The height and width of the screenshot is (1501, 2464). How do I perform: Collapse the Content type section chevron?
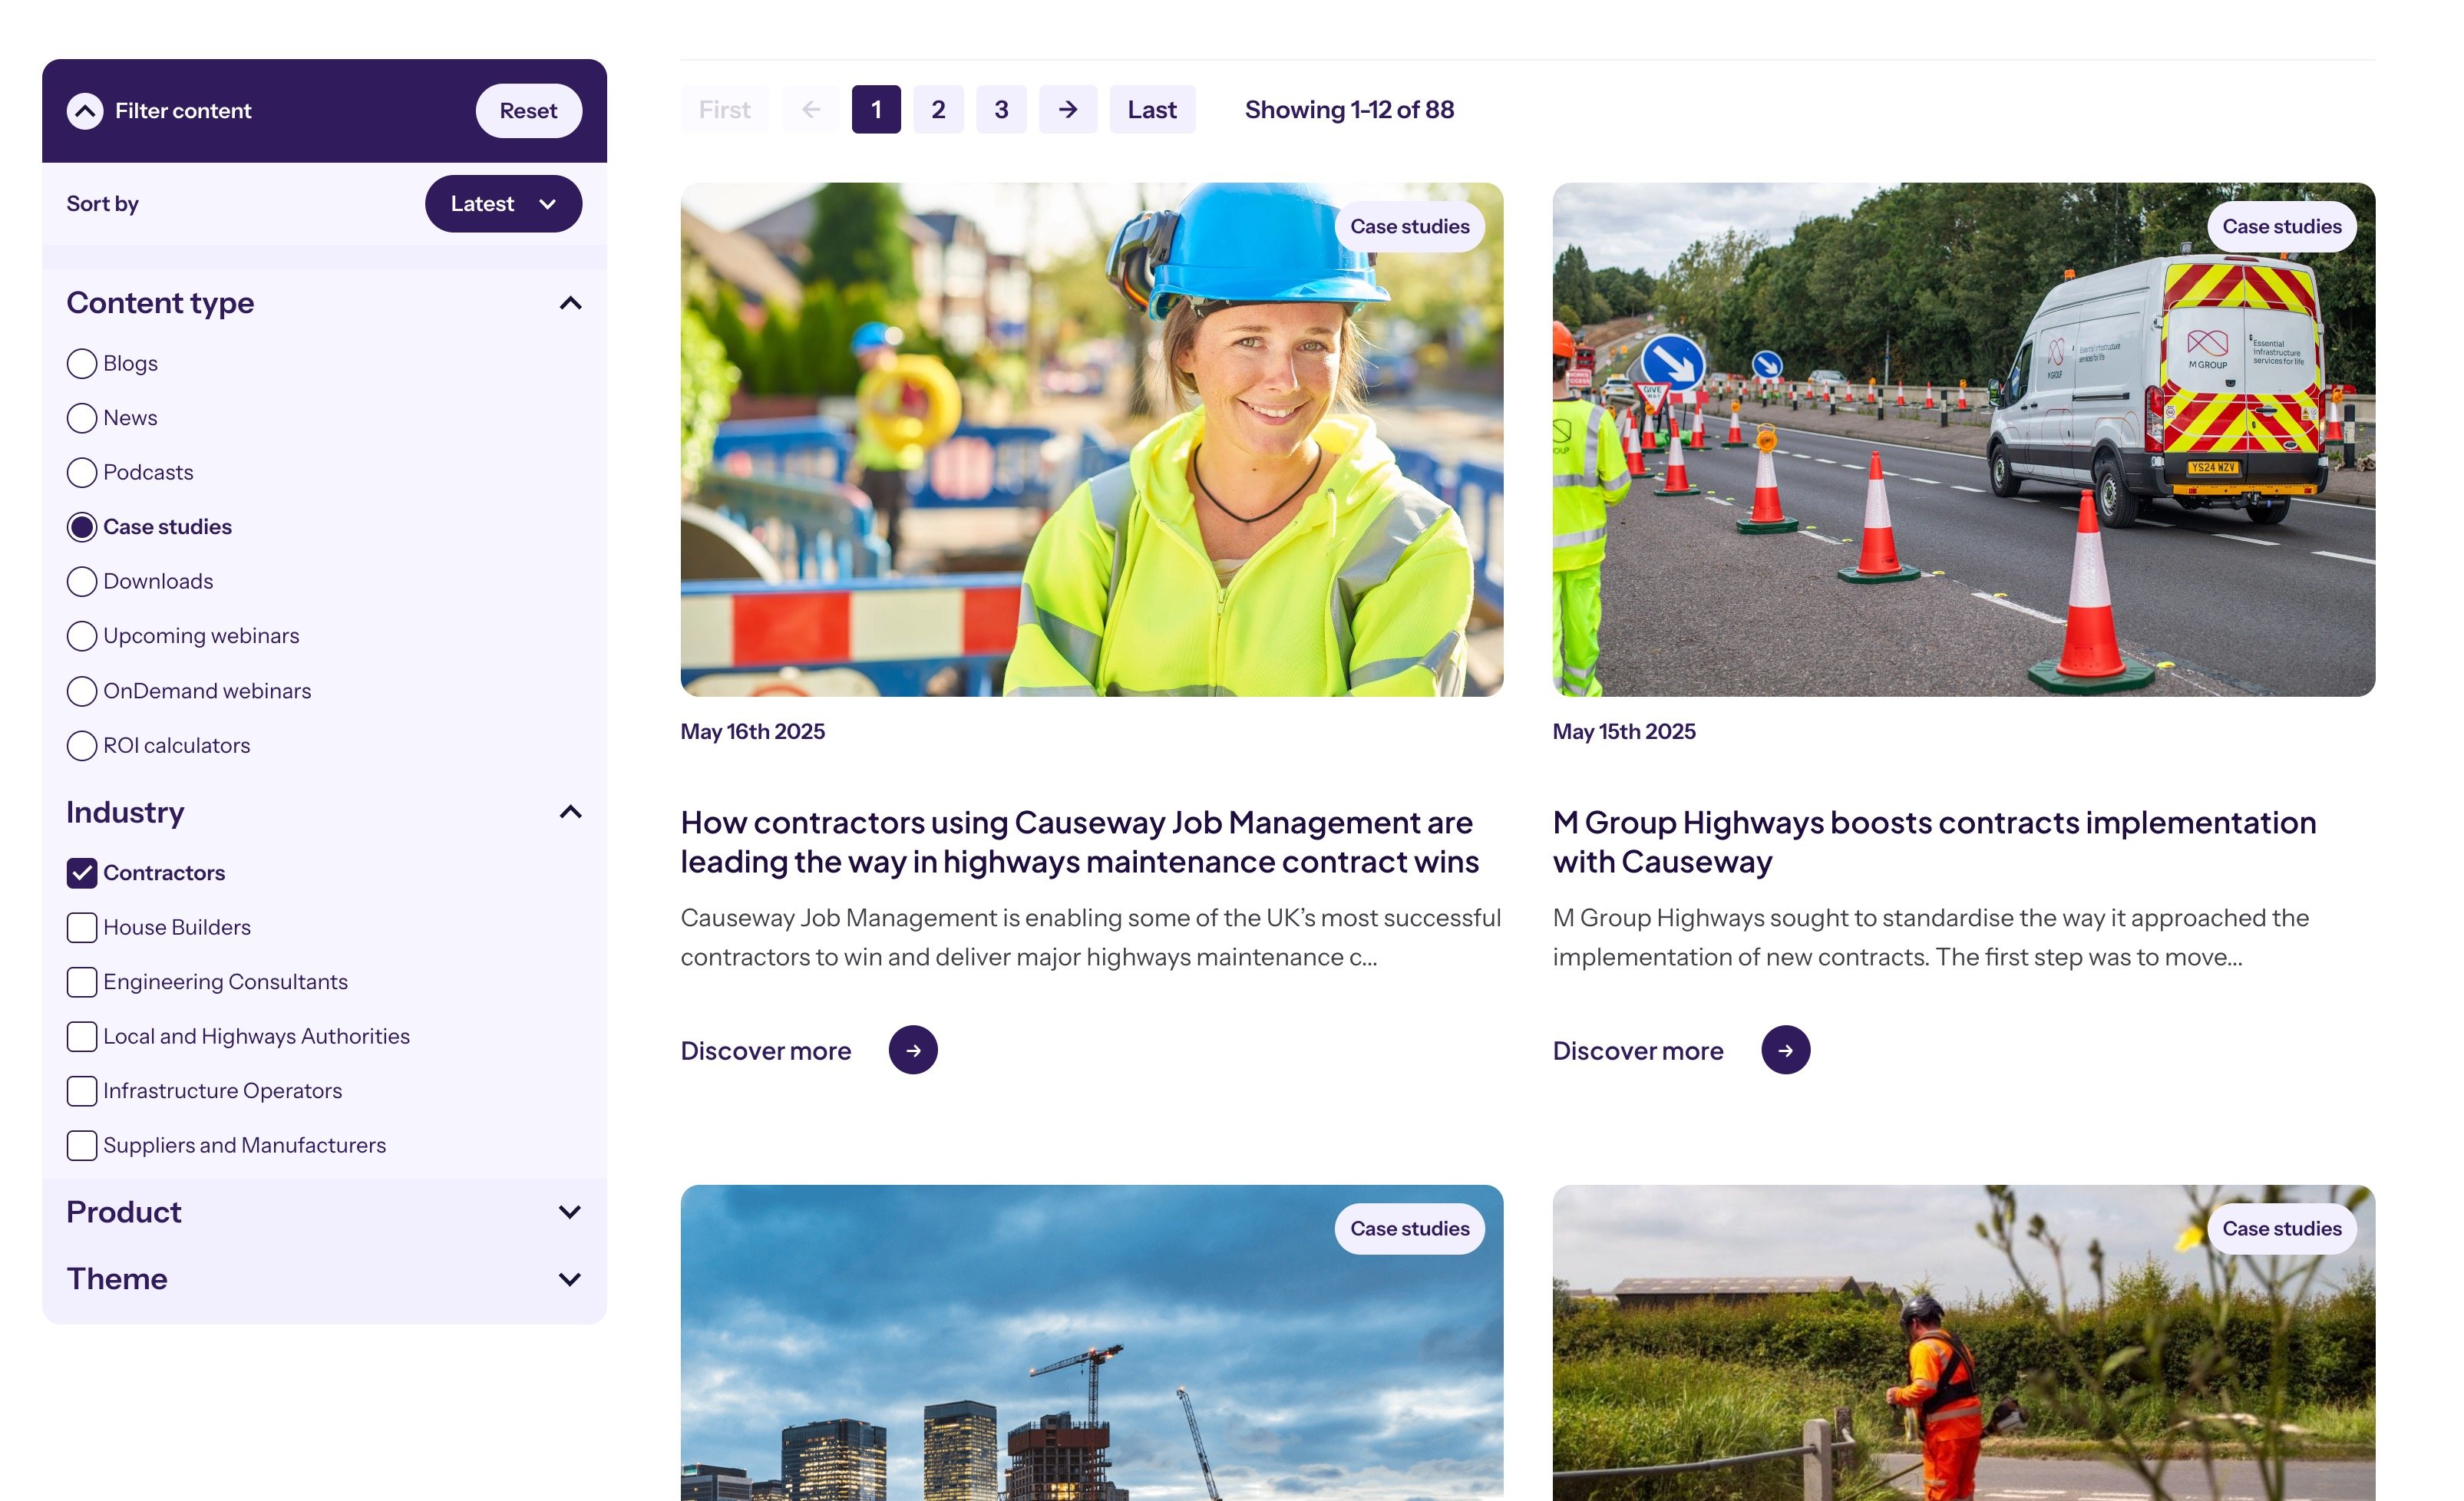571,302
